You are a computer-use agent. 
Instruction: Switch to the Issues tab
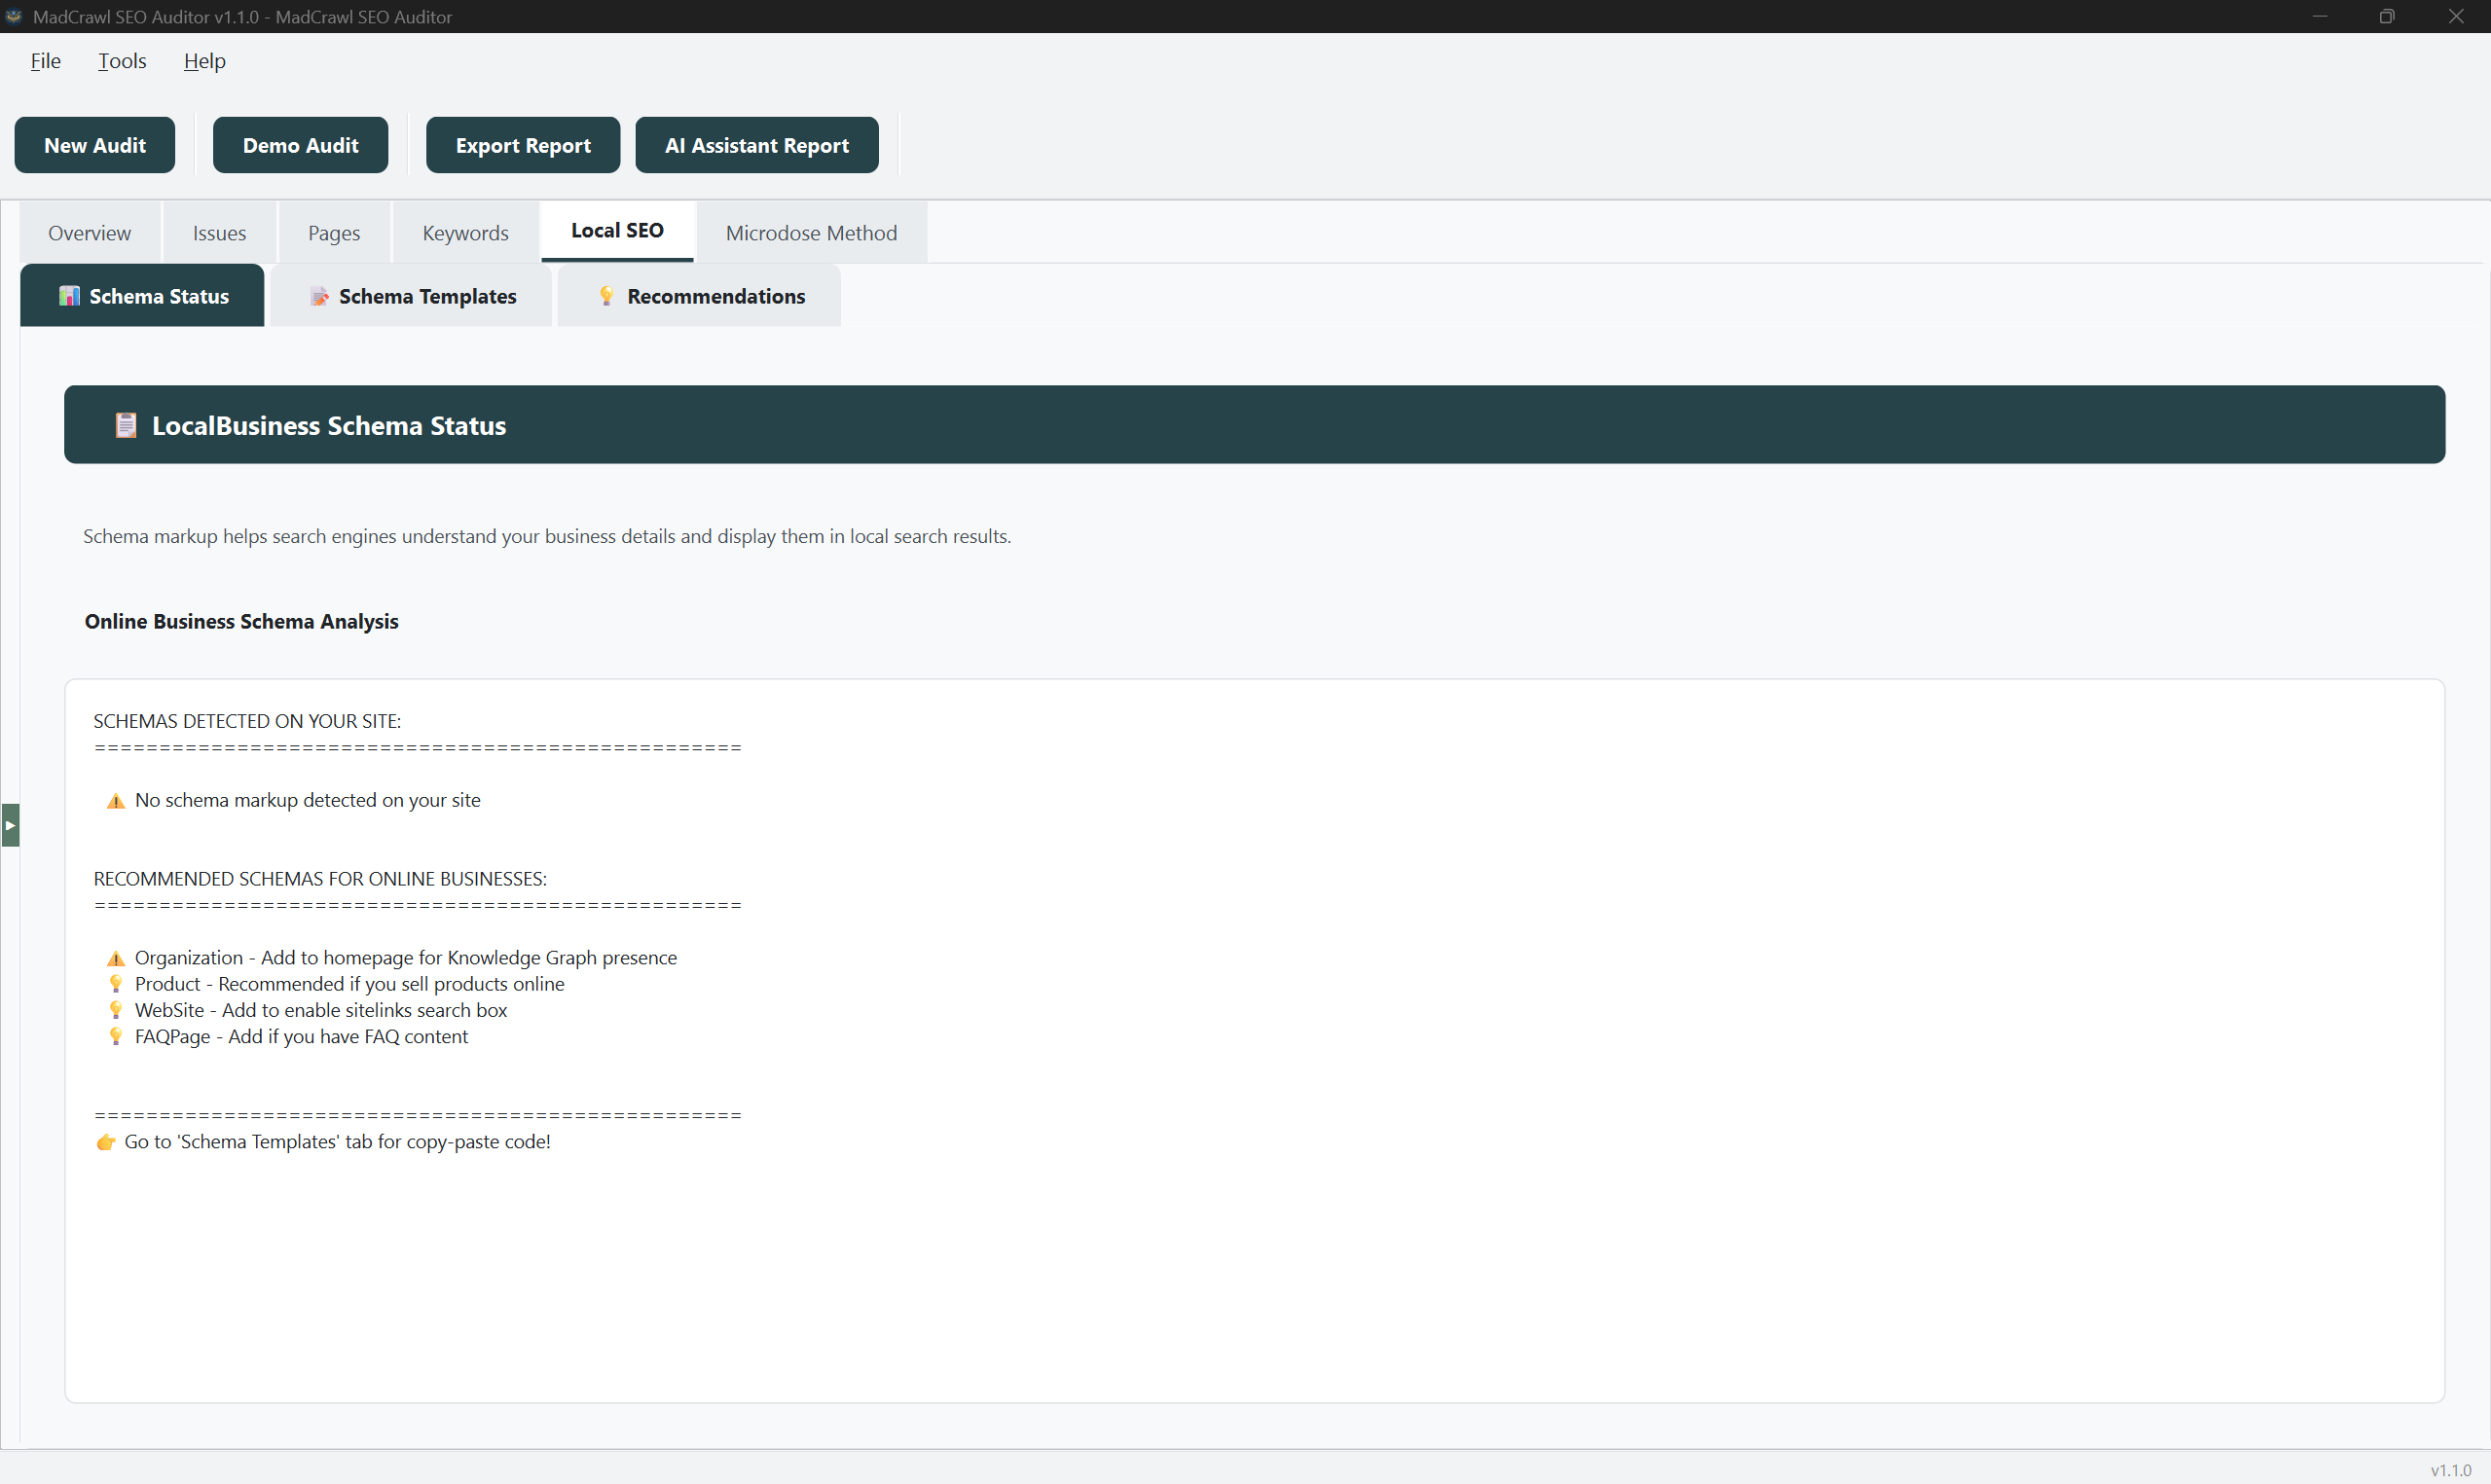pos(219,233)
